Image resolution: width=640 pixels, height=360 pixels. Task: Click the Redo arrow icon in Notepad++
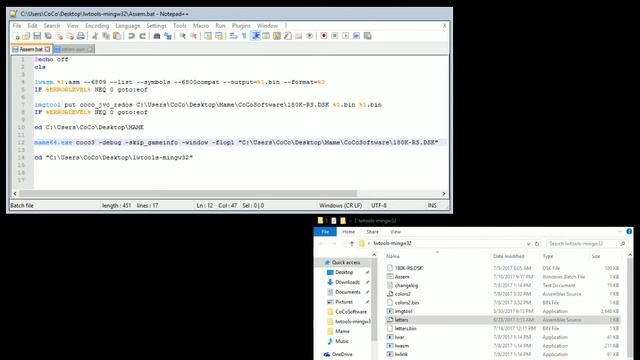click(142, 36)
